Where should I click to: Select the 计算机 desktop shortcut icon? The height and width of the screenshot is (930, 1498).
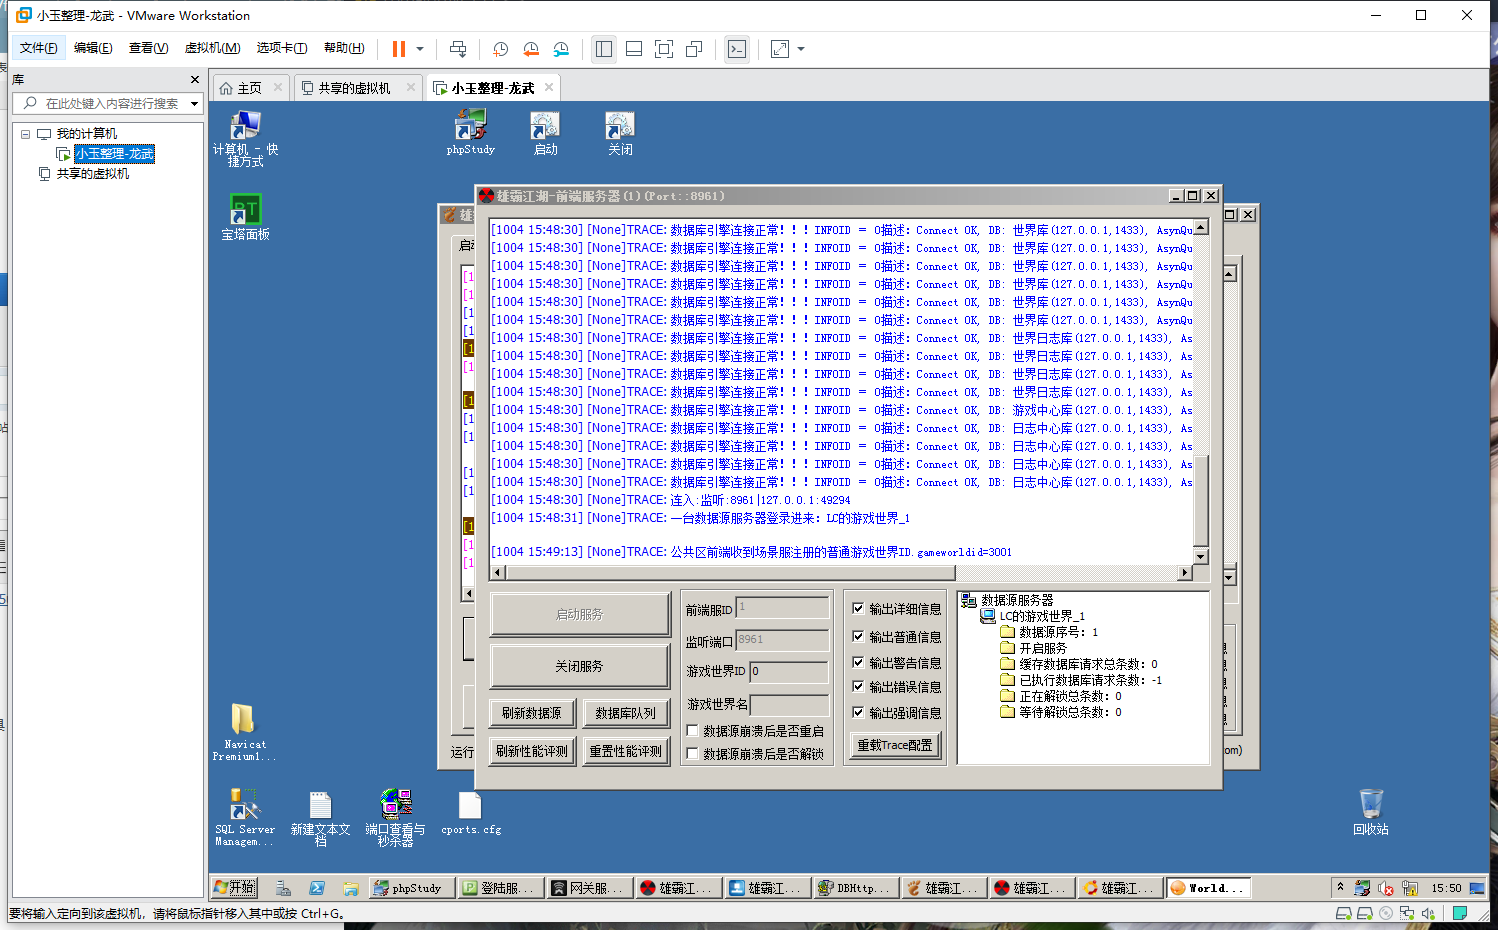point(245,138)
